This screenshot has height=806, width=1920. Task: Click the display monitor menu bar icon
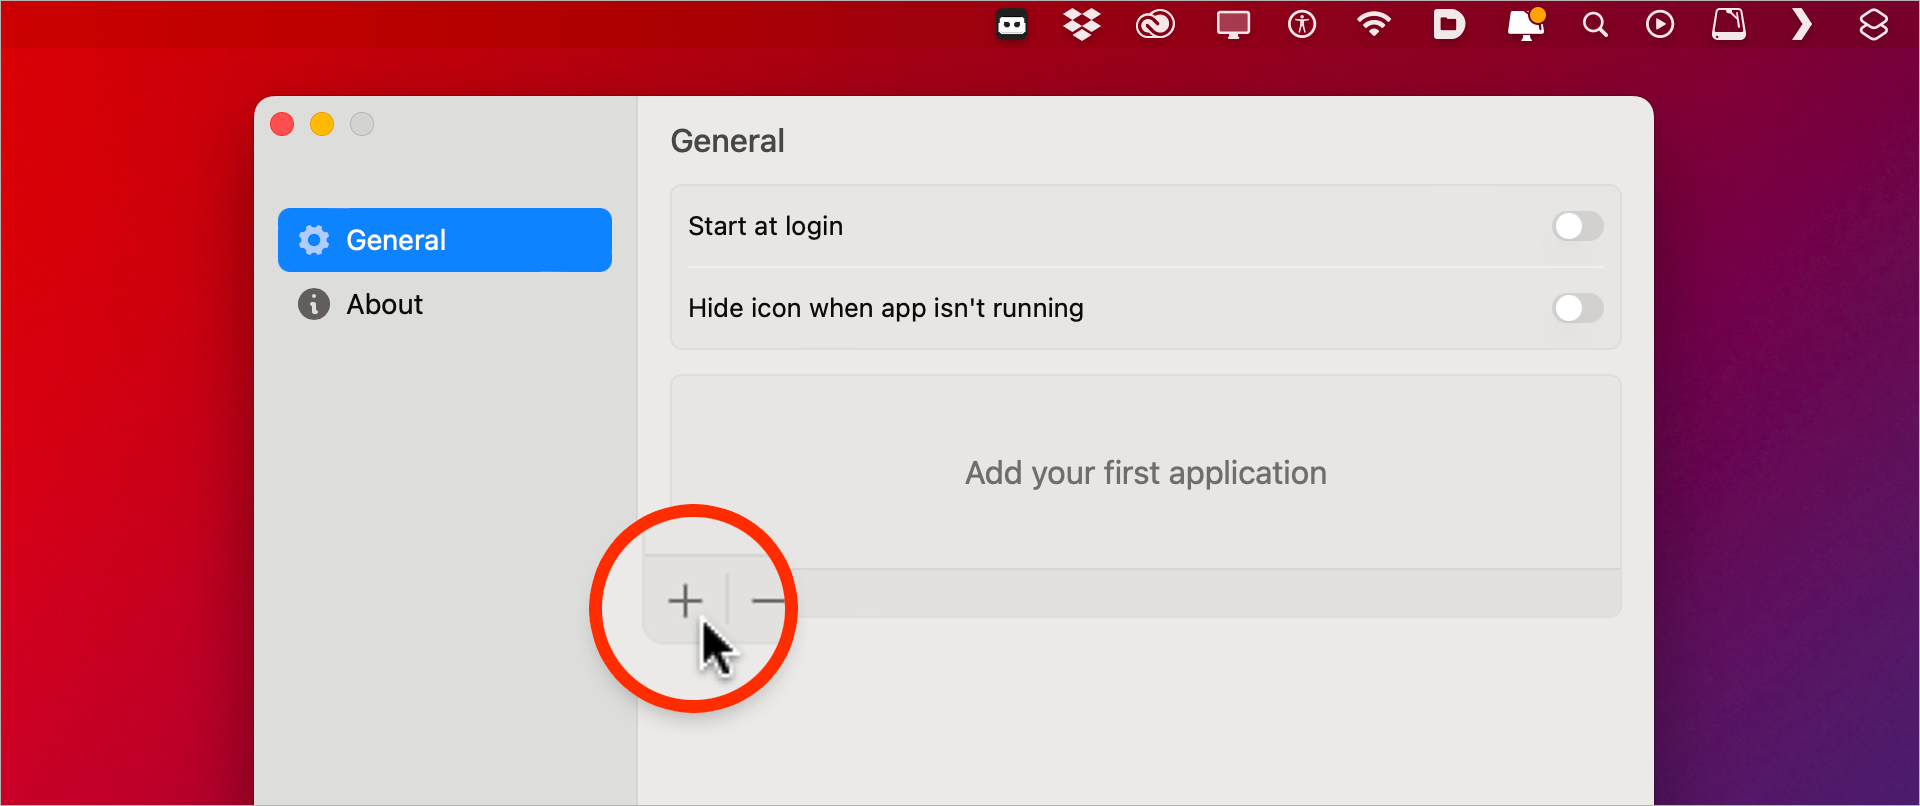pos(1233,24)
